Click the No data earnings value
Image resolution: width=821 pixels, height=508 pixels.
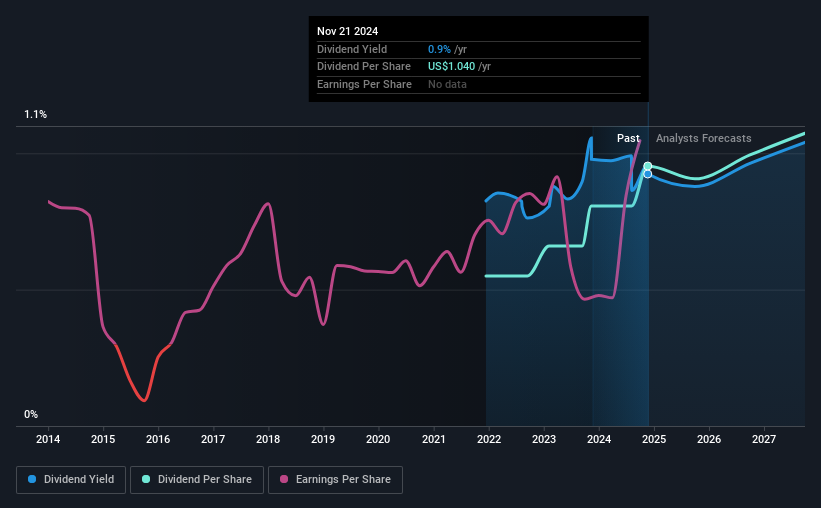pyautogui.click(x=447, y=84)
